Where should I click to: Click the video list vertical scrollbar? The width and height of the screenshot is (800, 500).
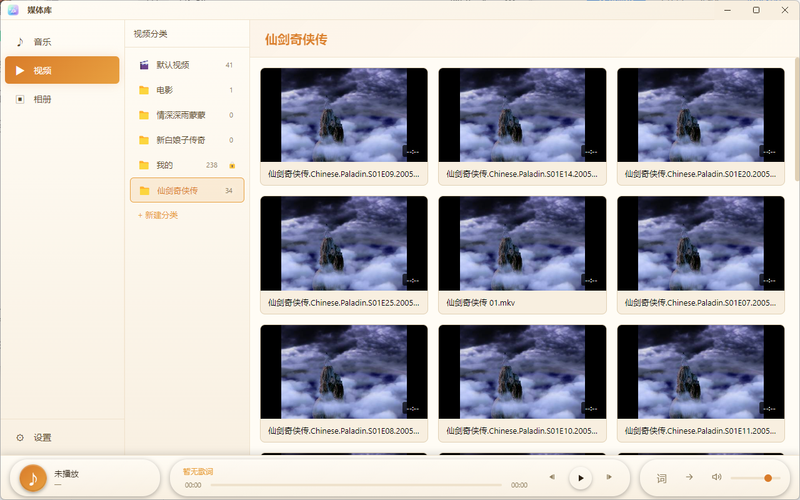[x=797, y=120]
